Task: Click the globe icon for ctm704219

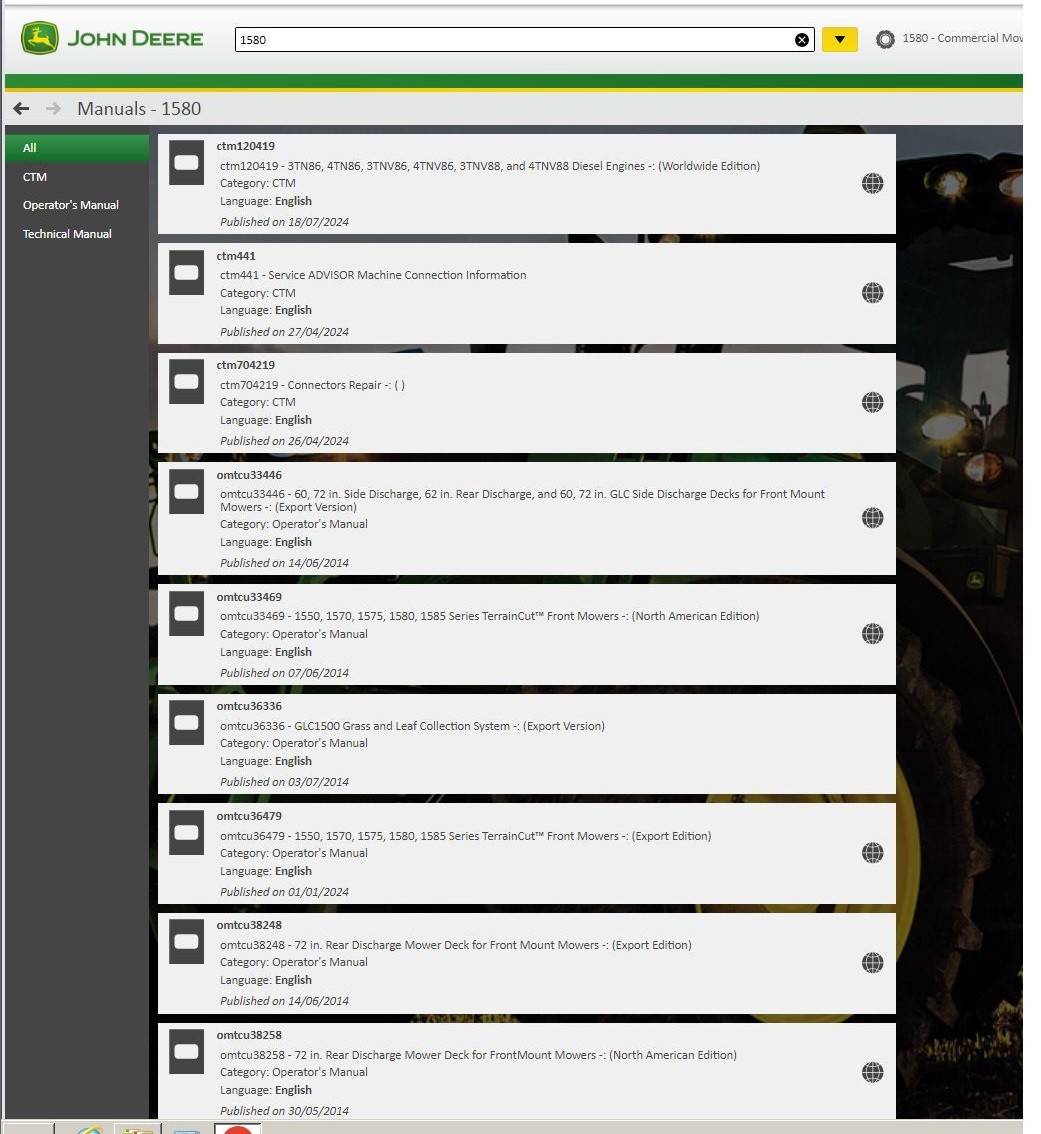Action: 872,402
